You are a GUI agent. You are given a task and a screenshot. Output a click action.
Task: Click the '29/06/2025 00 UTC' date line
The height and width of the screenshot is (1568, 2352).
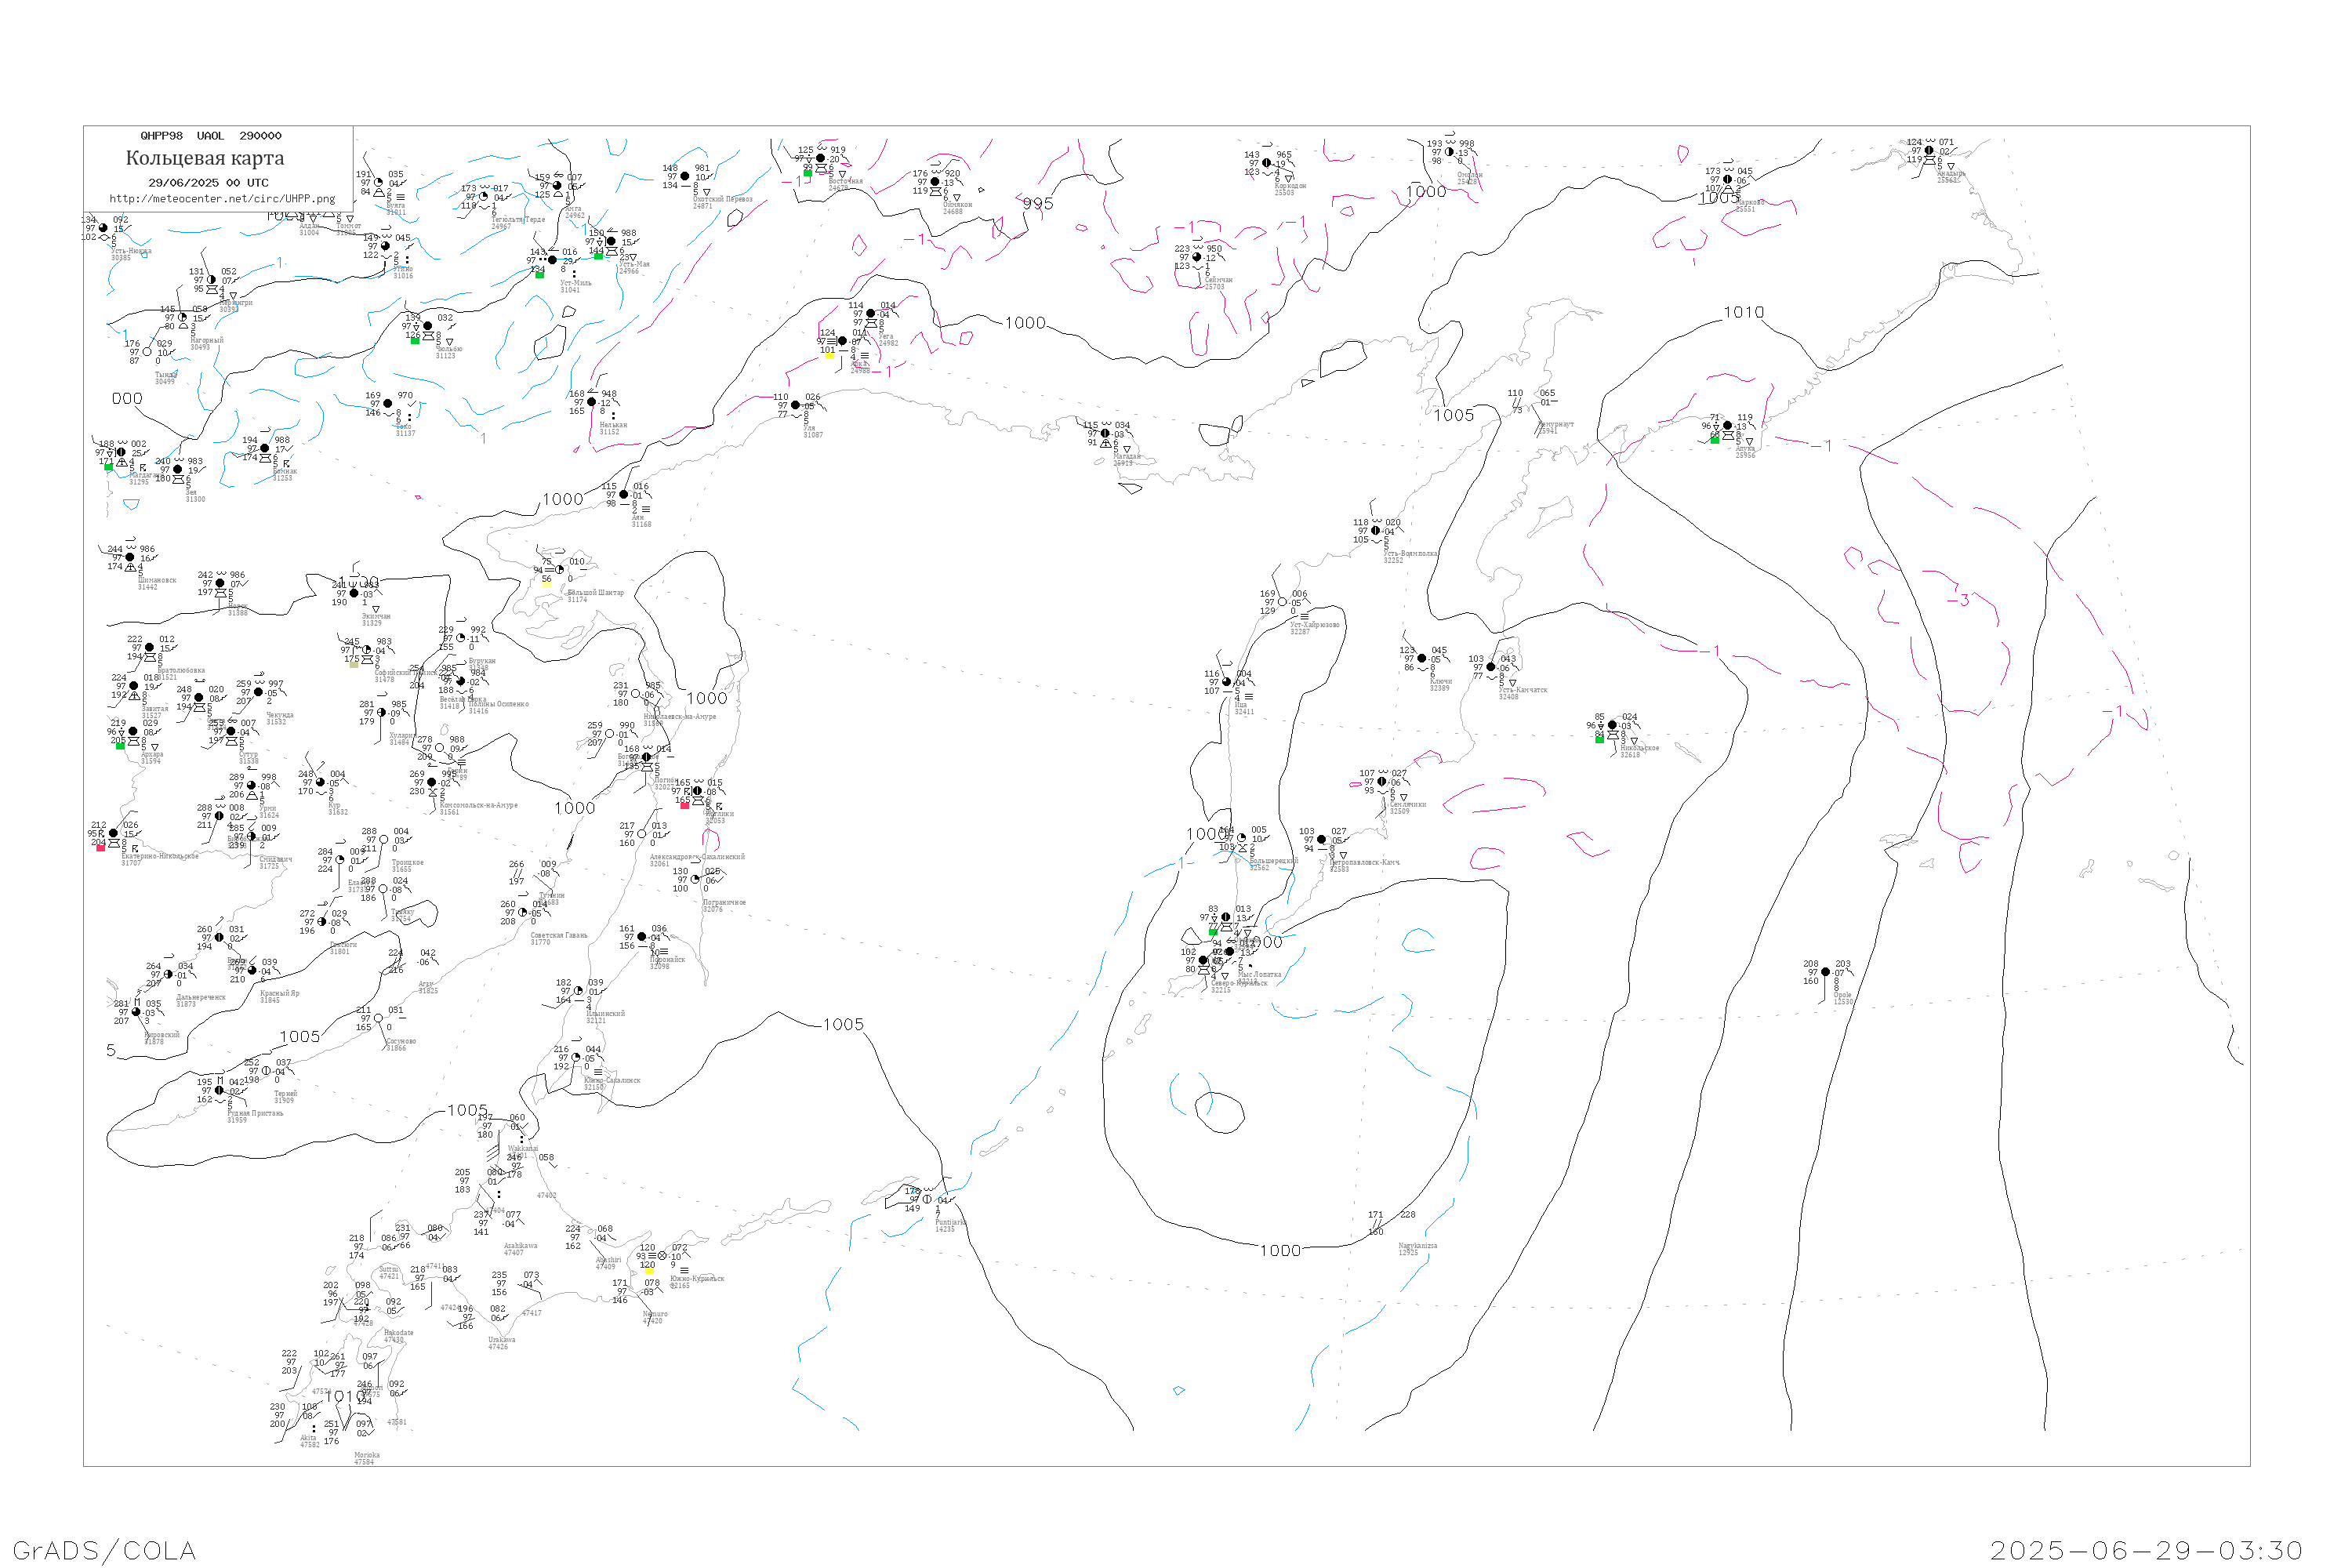[x=208, y=183]
